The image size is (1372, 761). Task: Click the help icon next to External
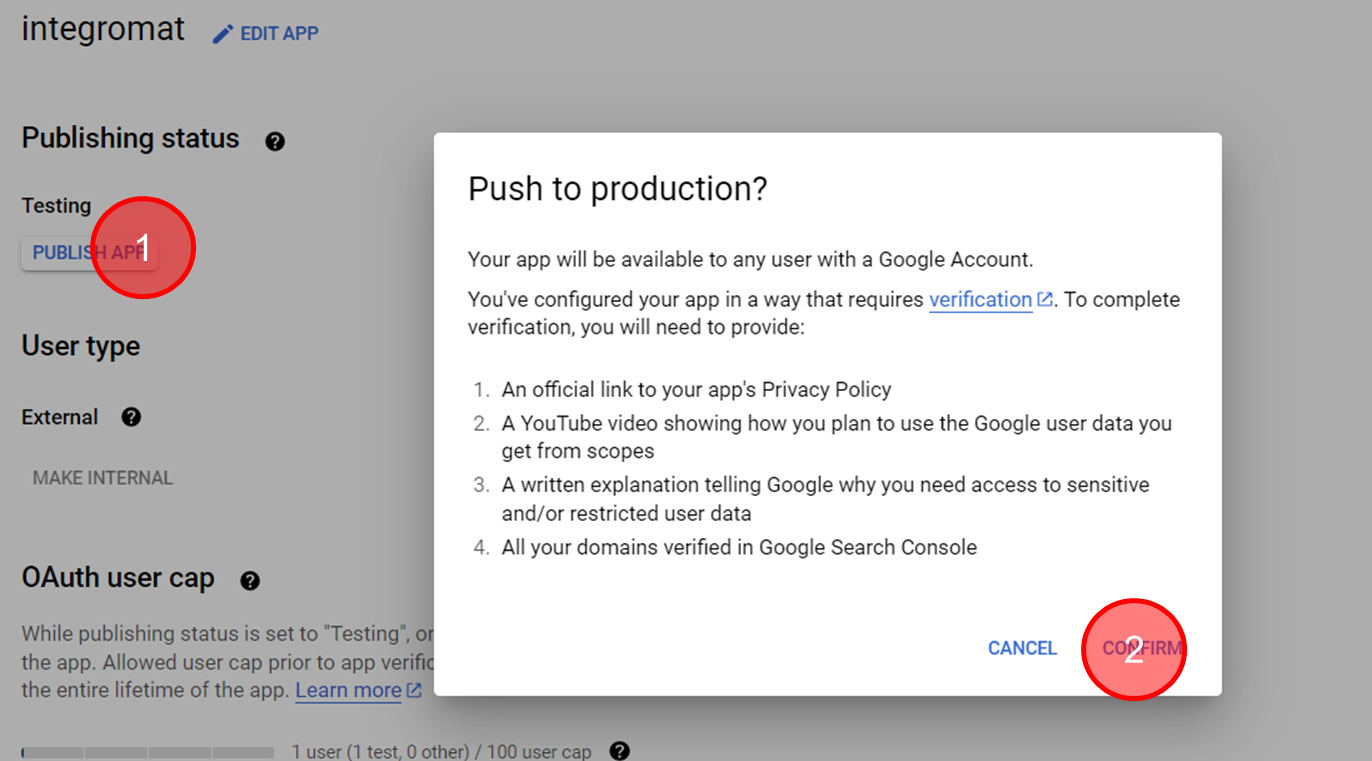click(131, 417)
